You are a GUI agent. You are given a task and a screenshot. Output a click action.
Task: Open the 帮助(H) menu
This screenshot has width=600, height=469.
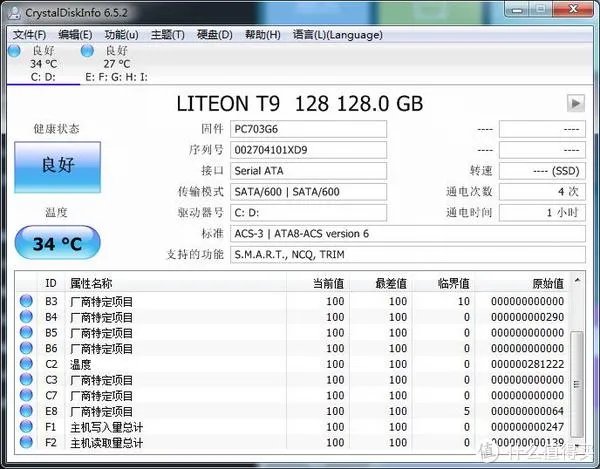(x=263, y=35)
